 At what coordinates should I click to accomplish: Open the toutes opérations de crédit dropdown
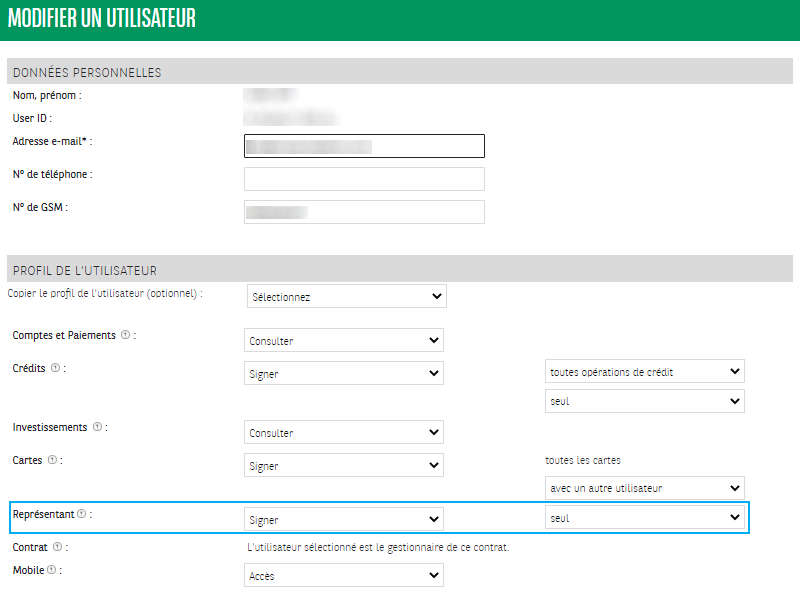pyautogui.click(x=644, y=372)
